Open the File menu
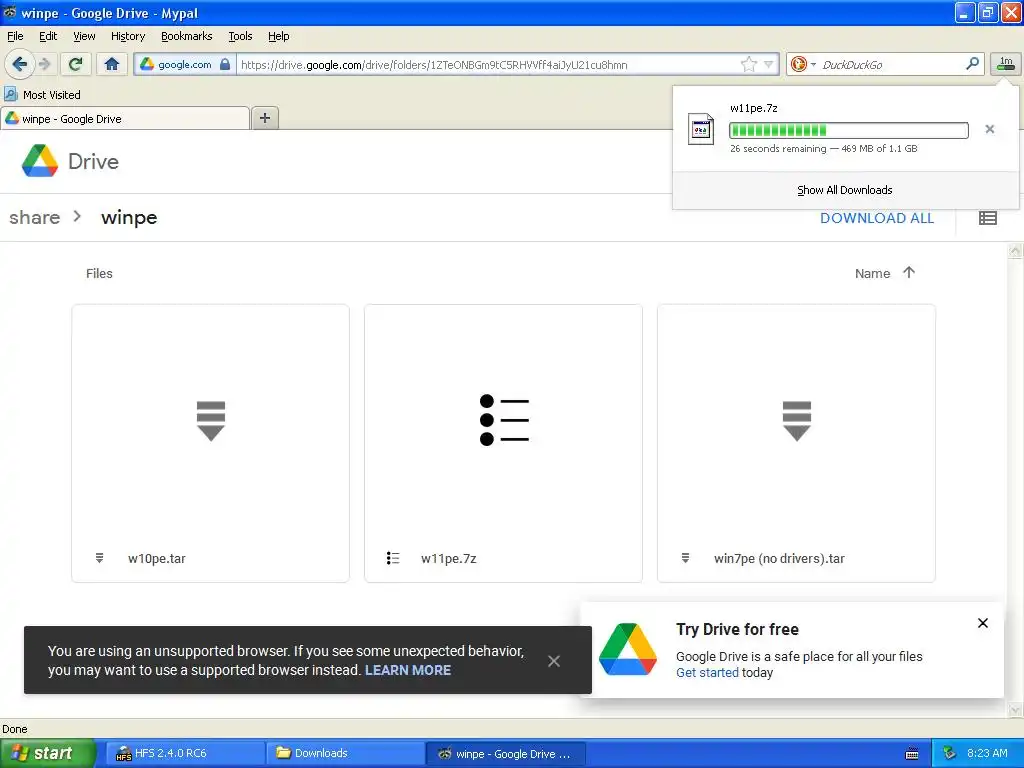 (15, 36)
